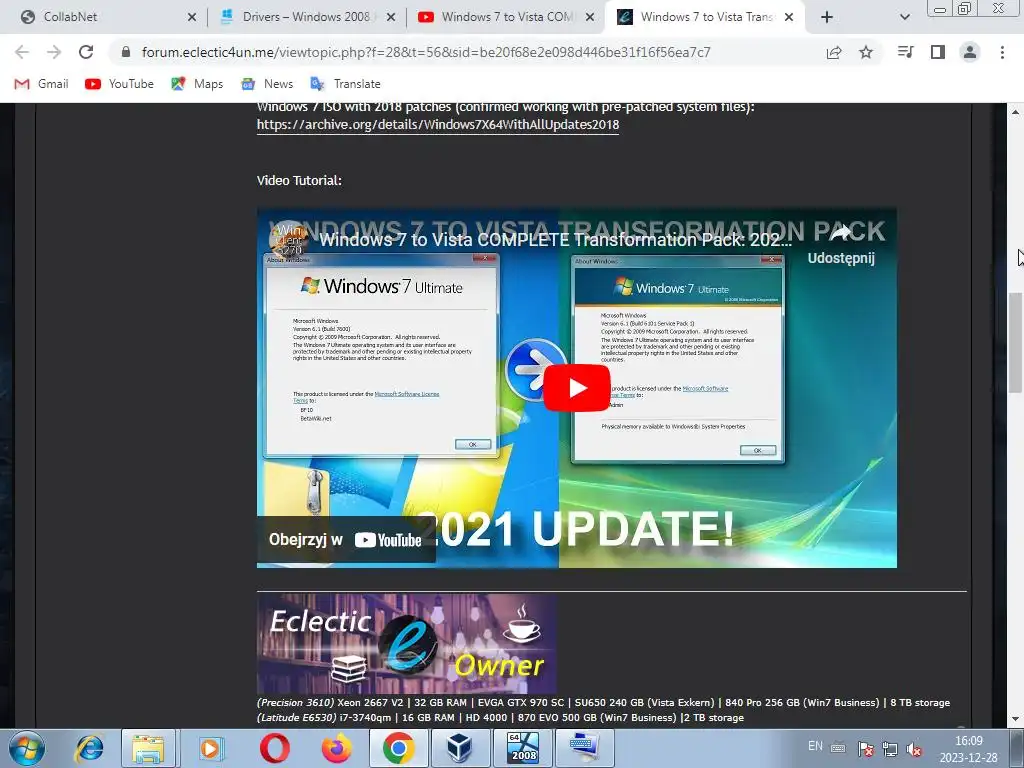
Task: Close the active forum tab
Action: tap(789, 18)
